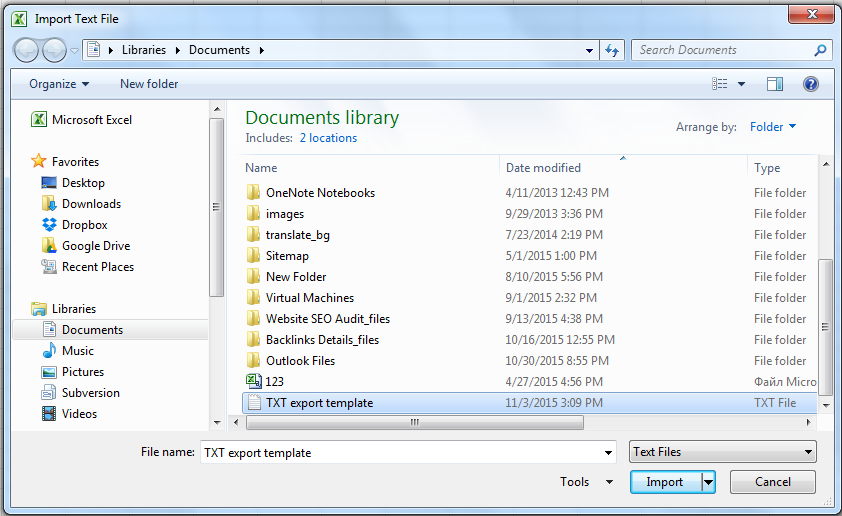This screenshot has width=842, height=516.
Task: Open the Import button dropdown arrow
Action: (x=709, y=482)
